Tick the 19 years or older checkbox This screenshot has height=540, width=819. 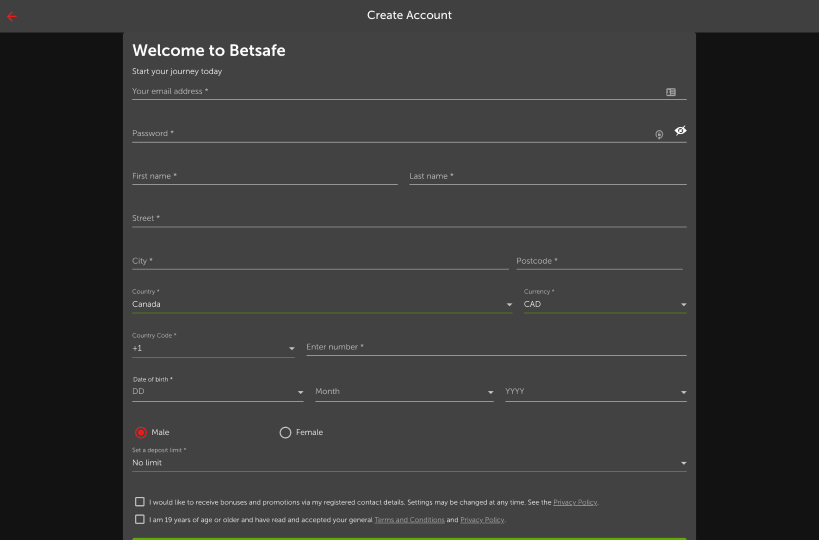click(139, 519)
